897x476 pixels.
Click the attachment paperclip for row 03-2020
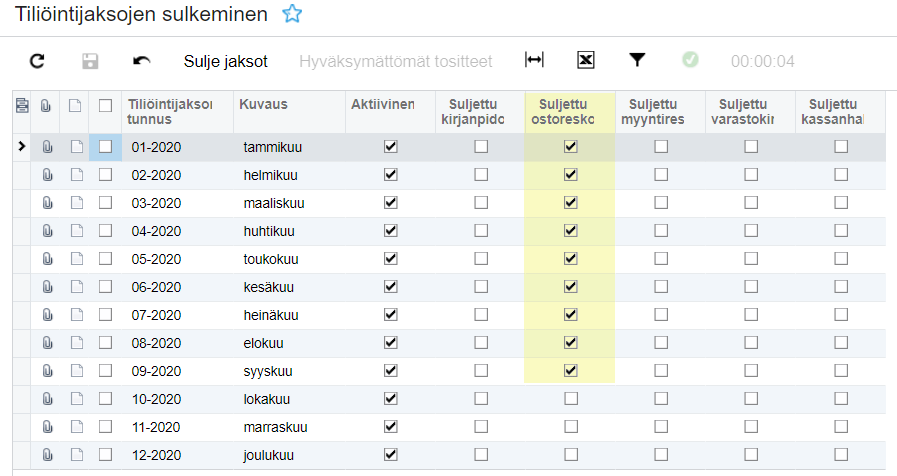pos(46,203)
